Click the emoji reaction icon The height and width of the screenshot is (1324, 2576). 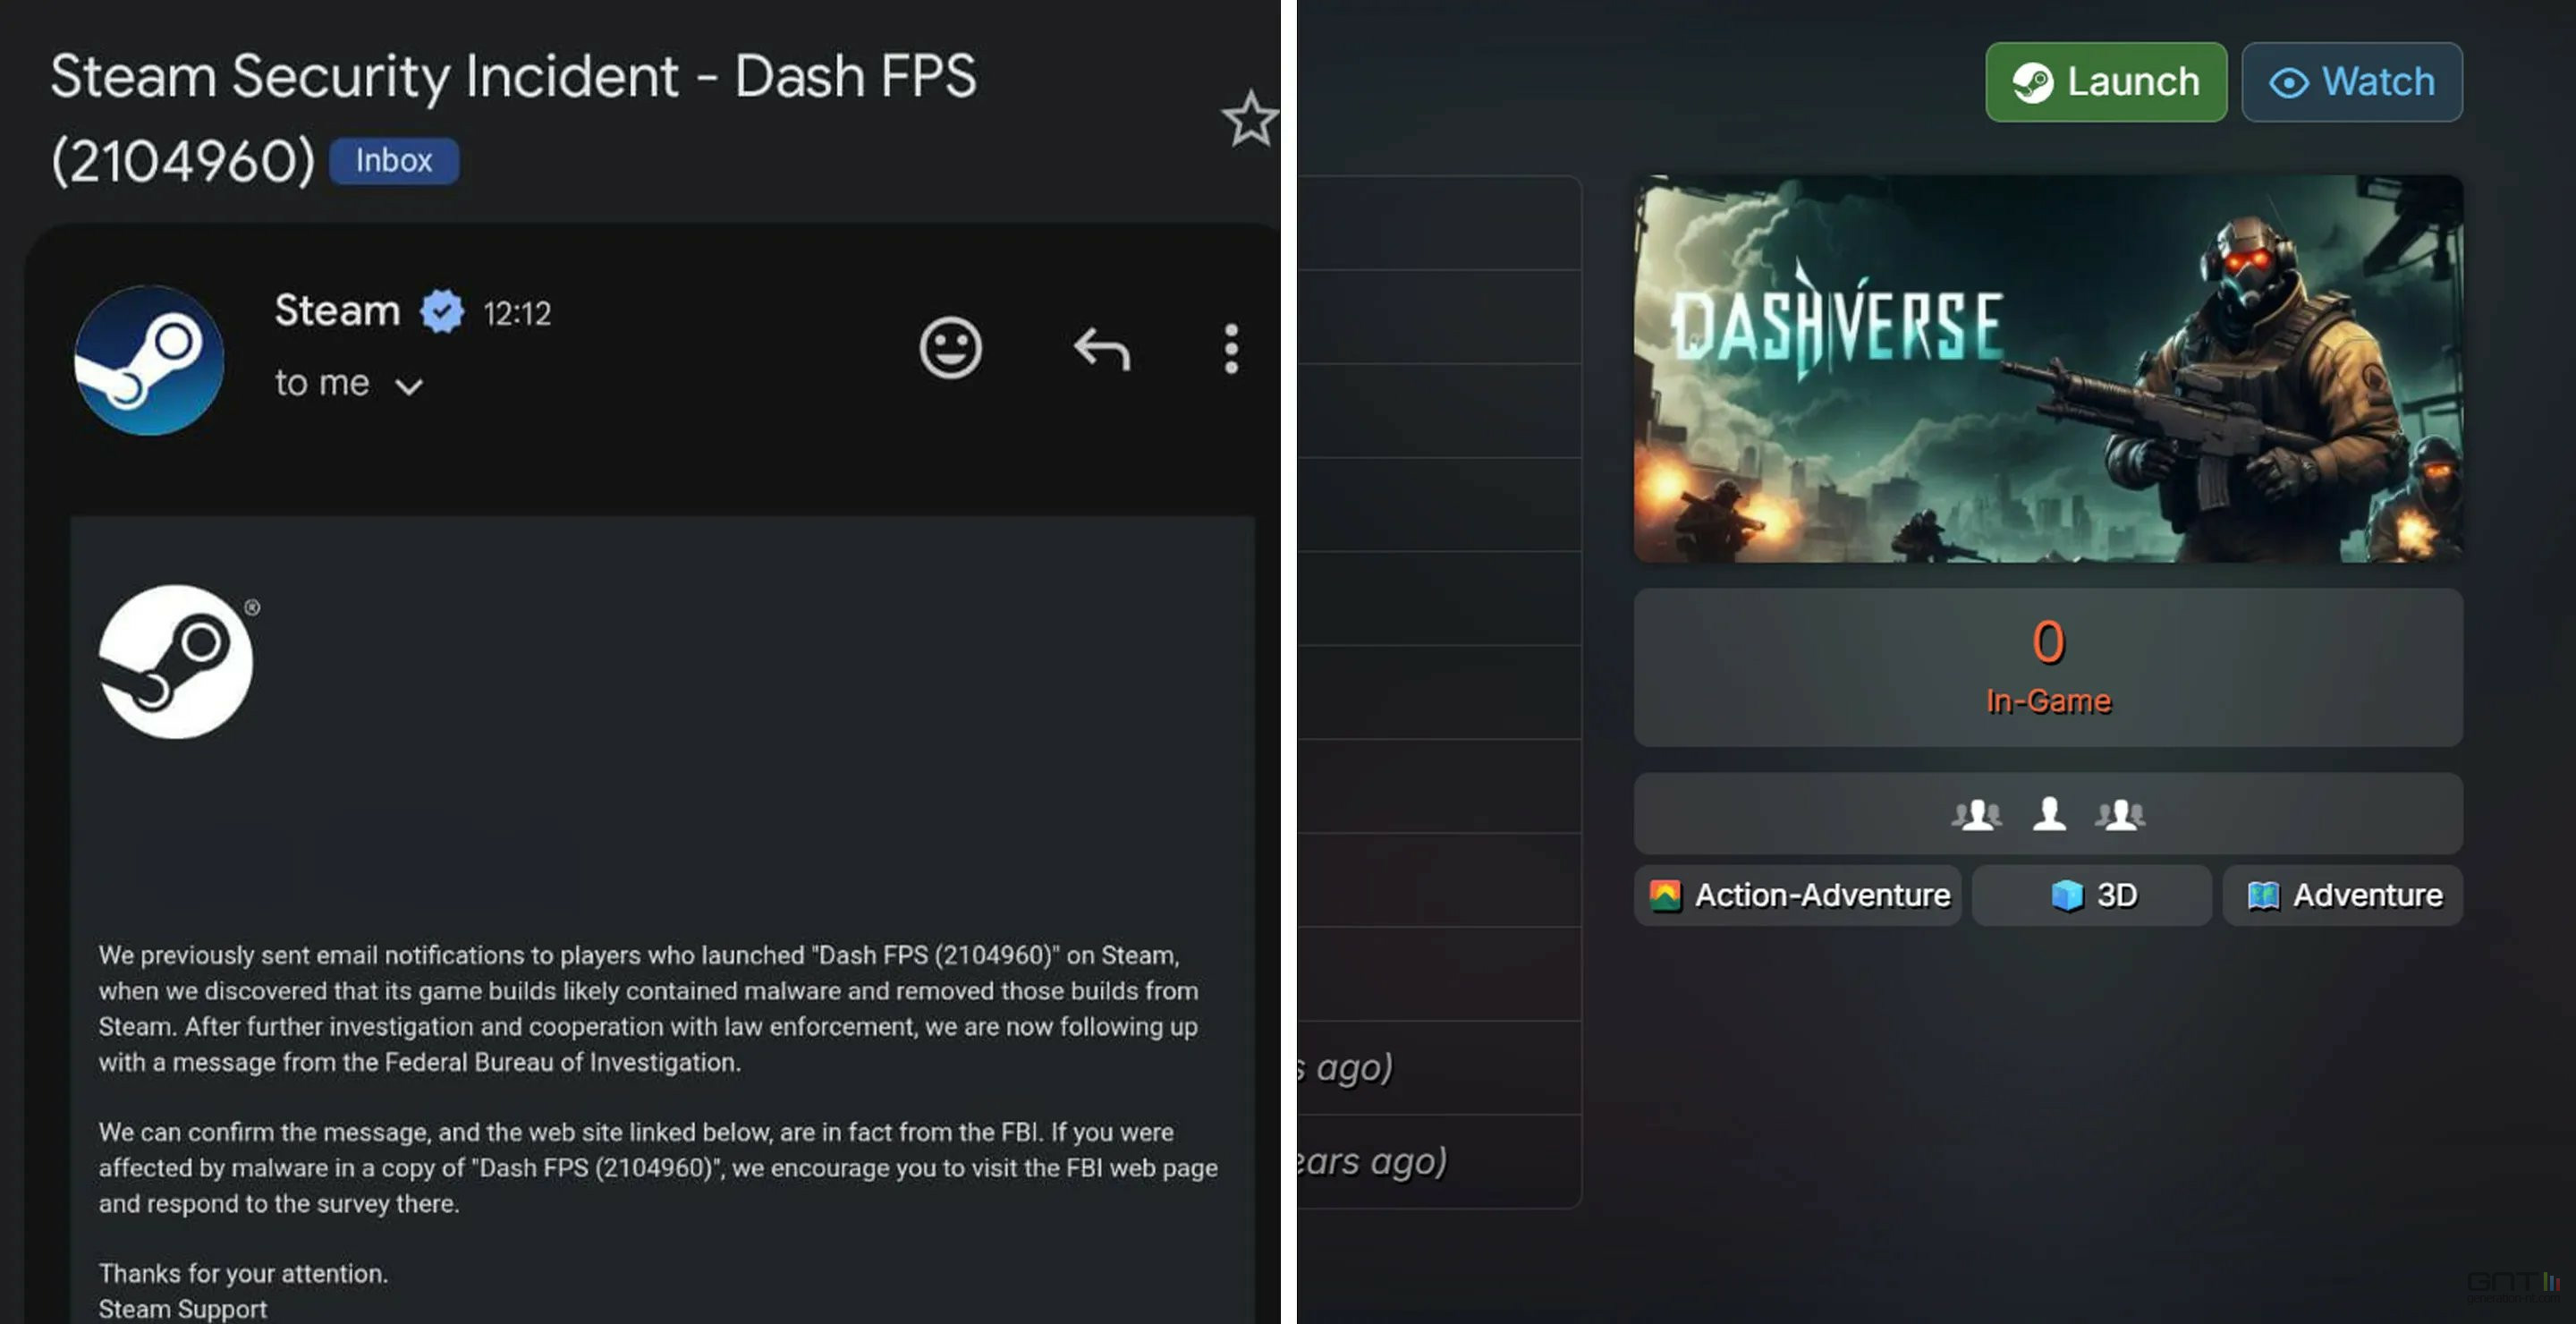point(950,348)
